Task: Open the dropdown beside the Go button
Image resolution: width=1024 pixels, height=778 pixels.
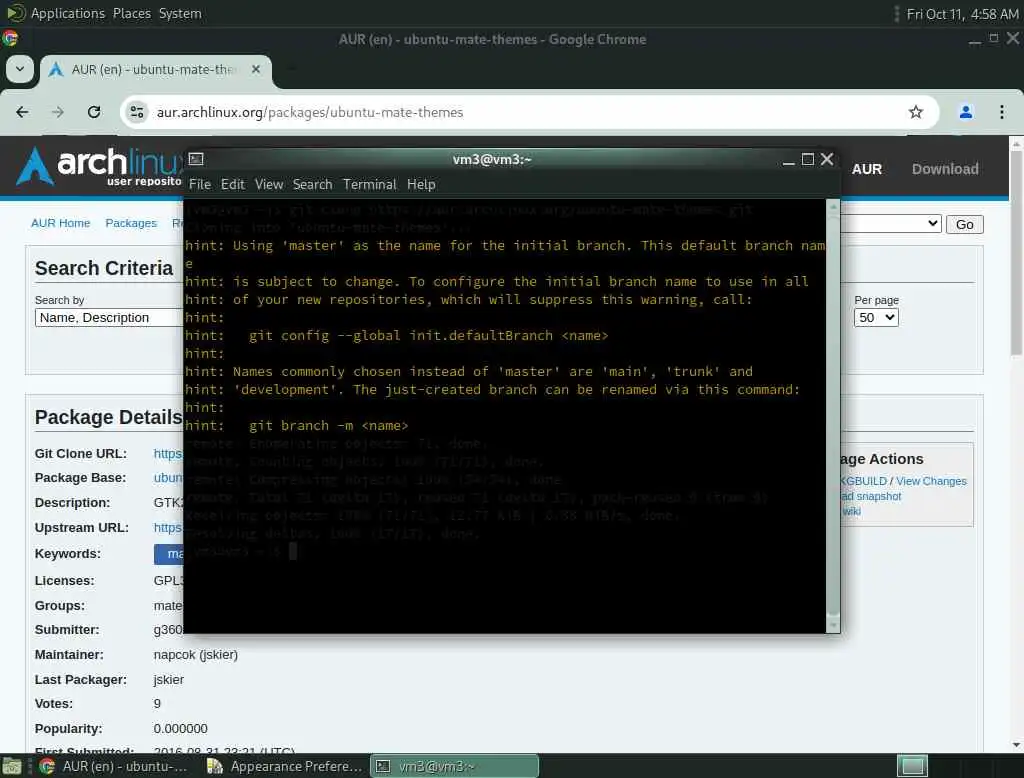Action: click(891, 224)
